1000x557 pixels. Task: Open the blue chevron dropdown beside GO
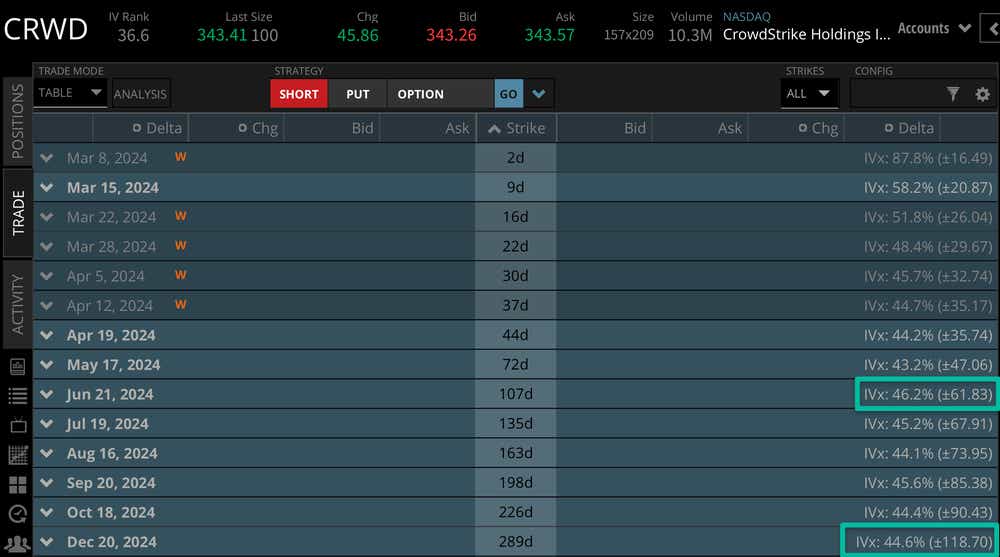(539, 94)
